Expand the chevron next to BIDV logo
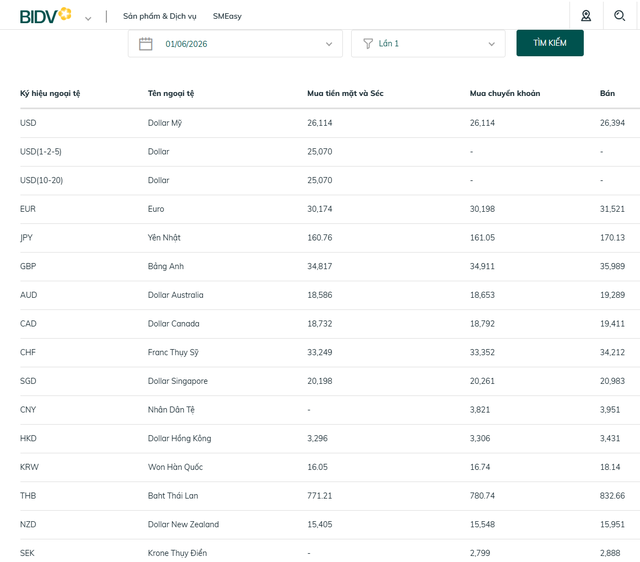The image size is (640, 562). coord(88,18)
